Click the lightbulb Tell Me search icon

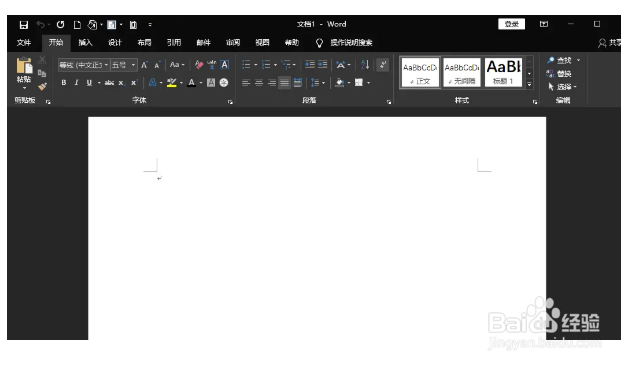(x=319, y=43)
